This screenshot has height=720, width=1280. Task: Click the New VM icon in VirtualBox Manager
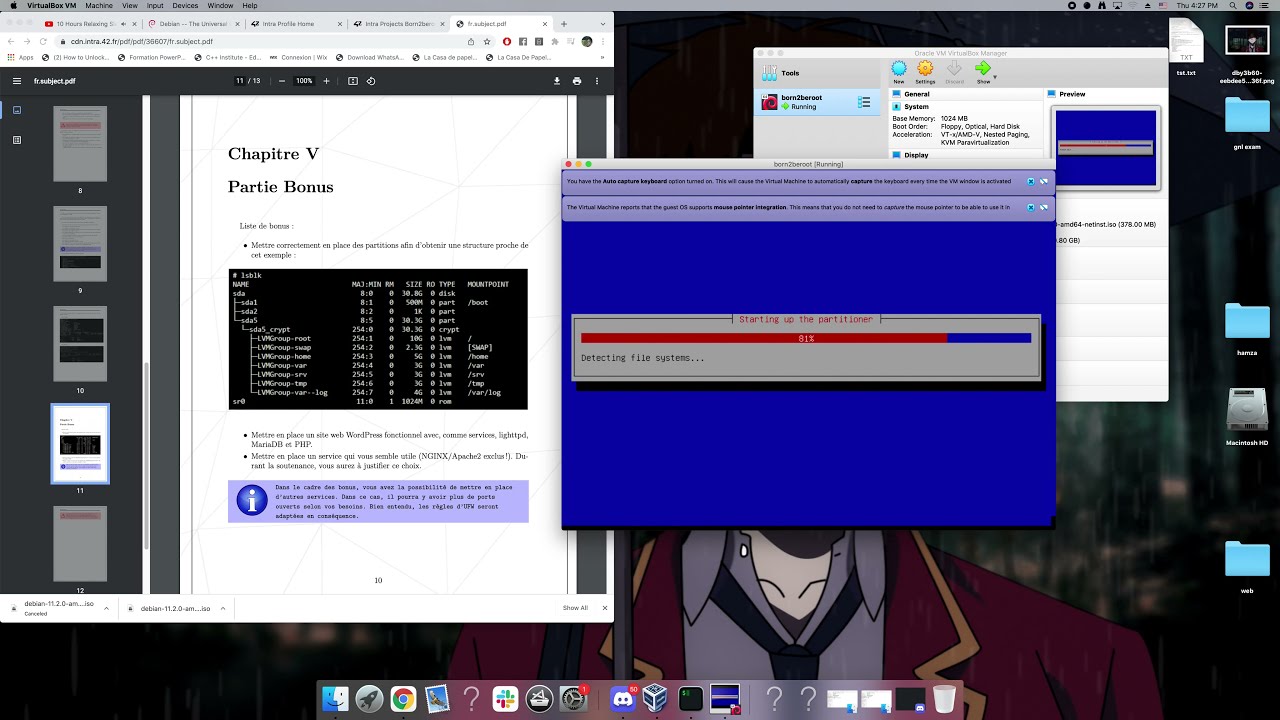[x=899, y=71]
